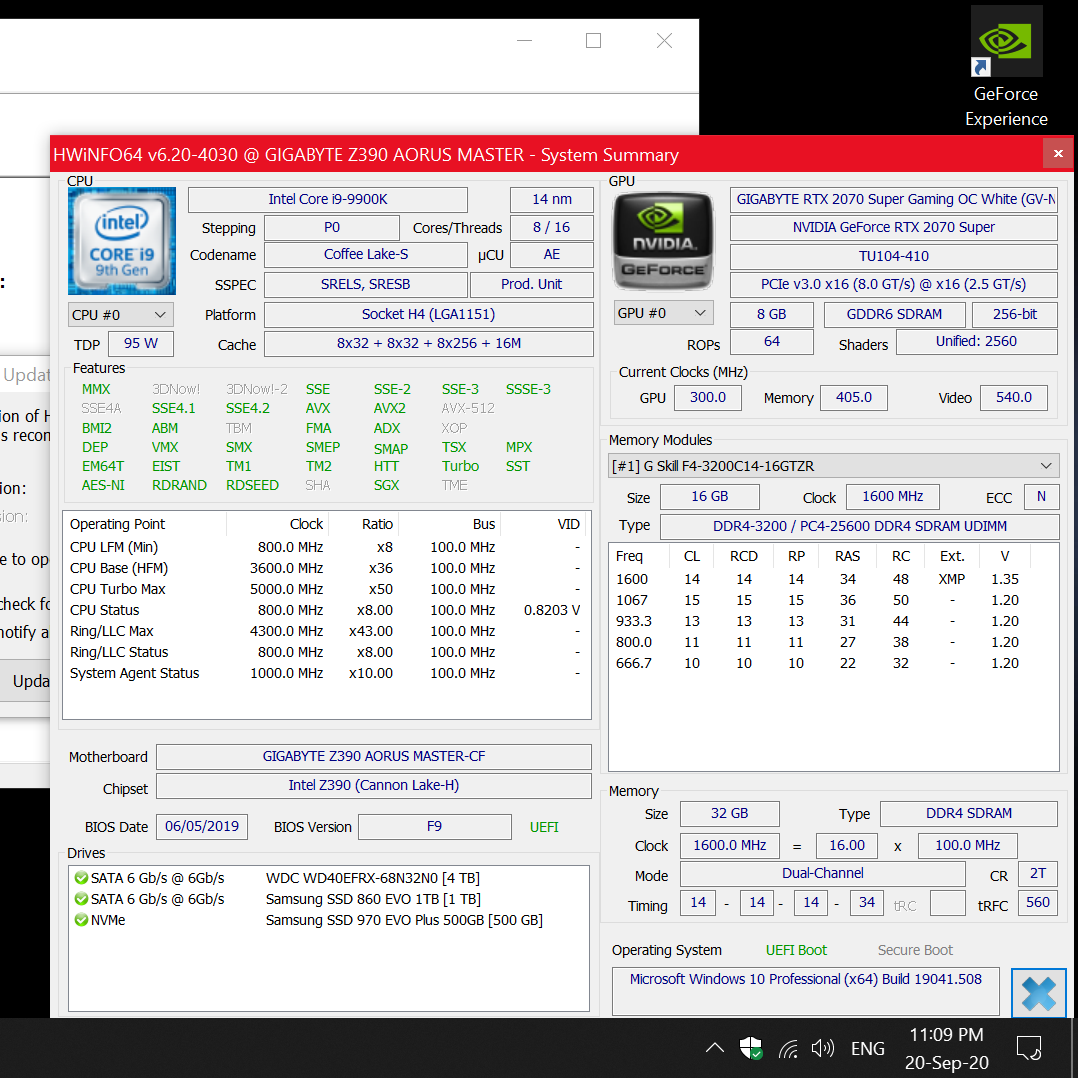This screenshot has height=1078, width=1078.
Task: Click the DDR4-3200 / PC4-25600 module type field
Action: [859, 527]
